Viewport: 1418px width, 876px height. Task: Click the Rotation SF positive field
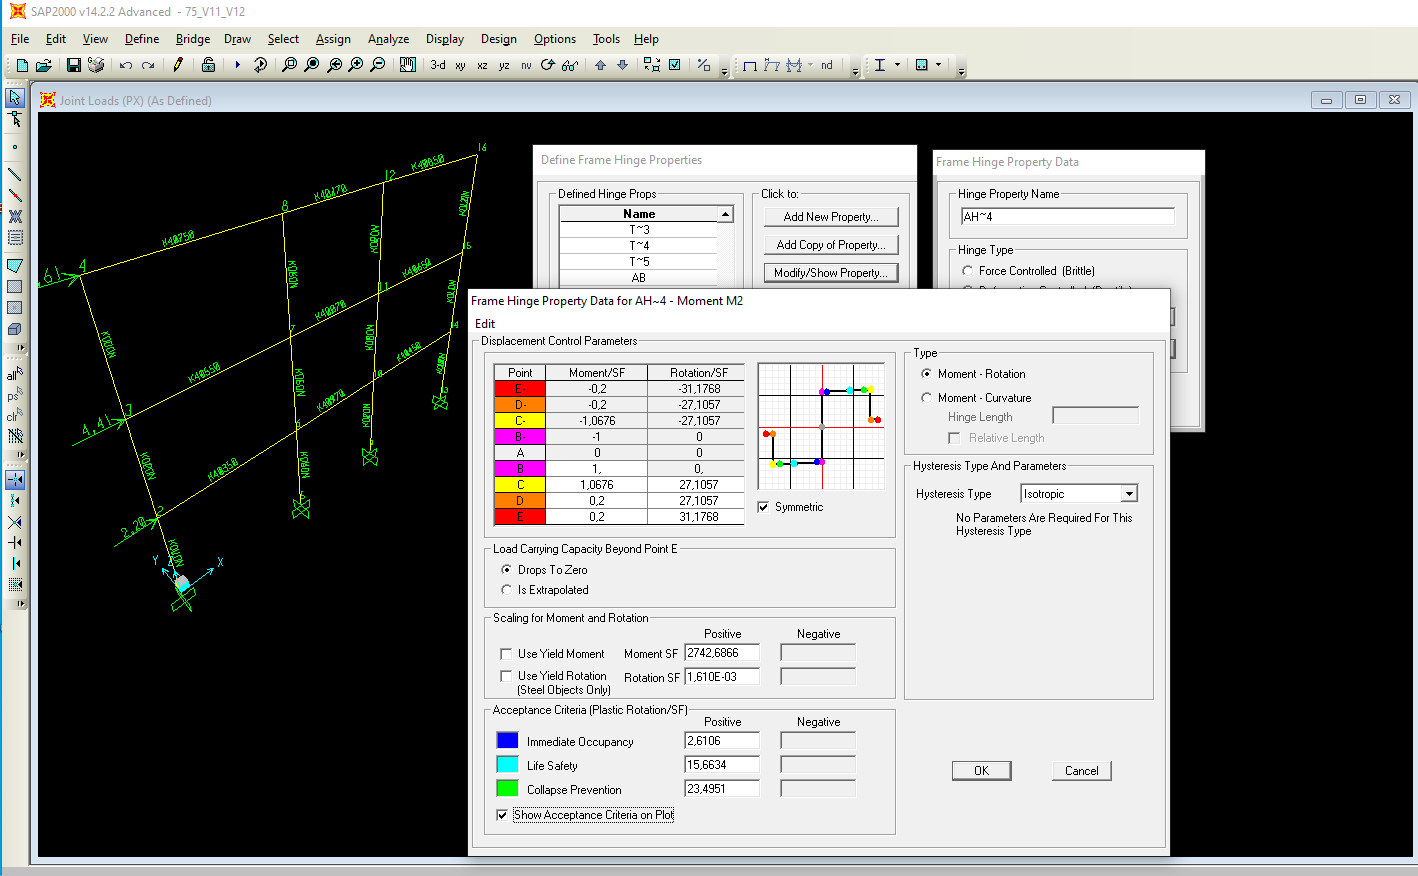[x=722, y=677]
